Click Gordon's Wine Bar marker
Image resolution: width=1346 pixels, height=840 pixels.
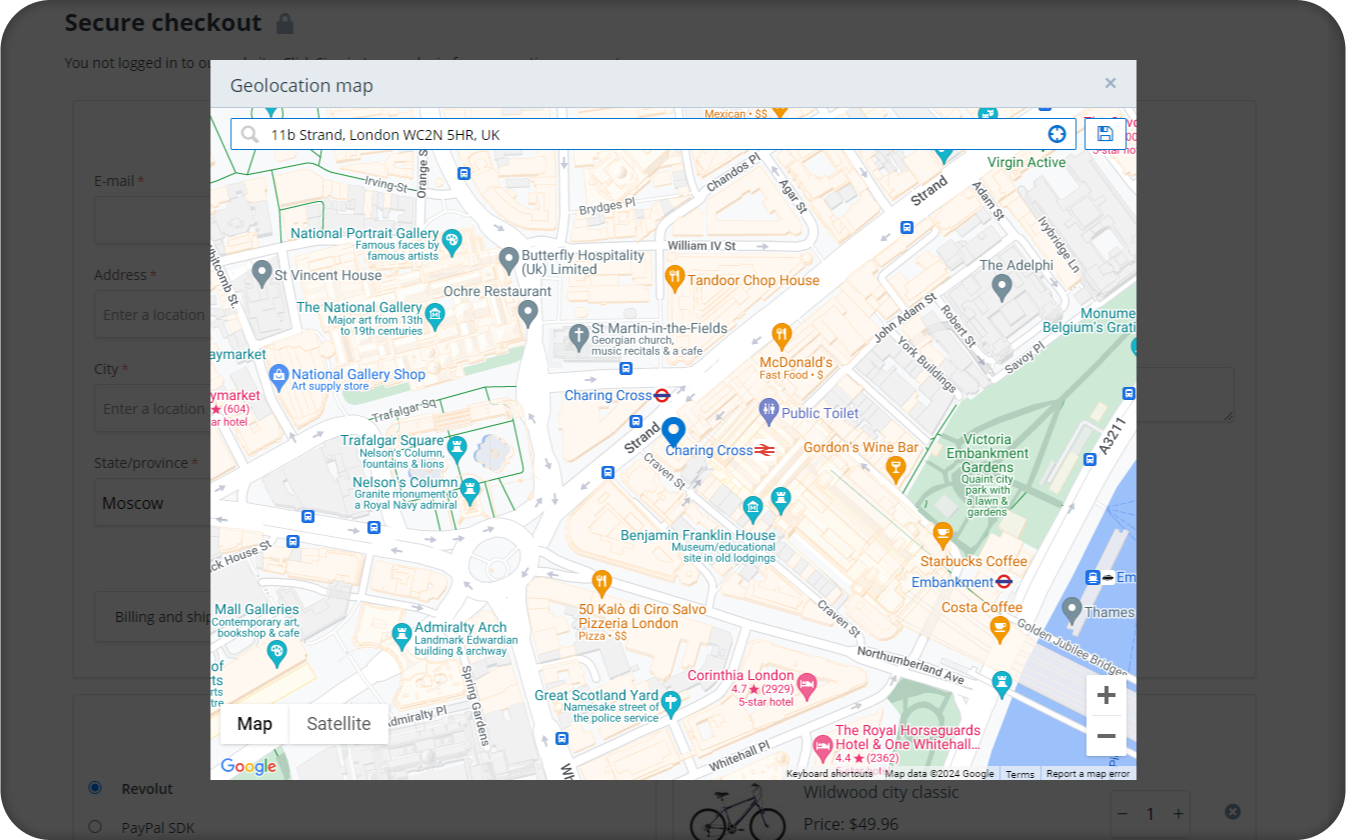(896, 467)
